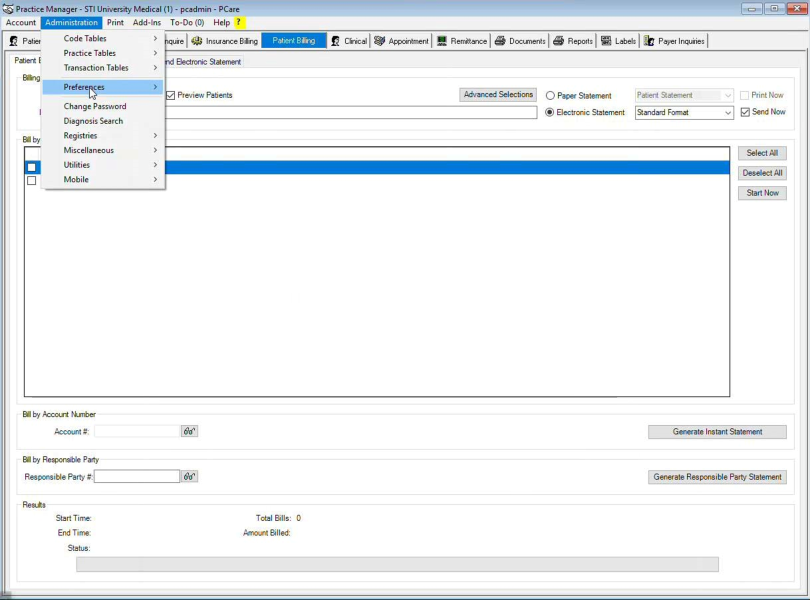Image resolution: width=810 pixels, height=600 pixels.
Task: Choose Change Password from Administration menu
Action: pos(95,106)
